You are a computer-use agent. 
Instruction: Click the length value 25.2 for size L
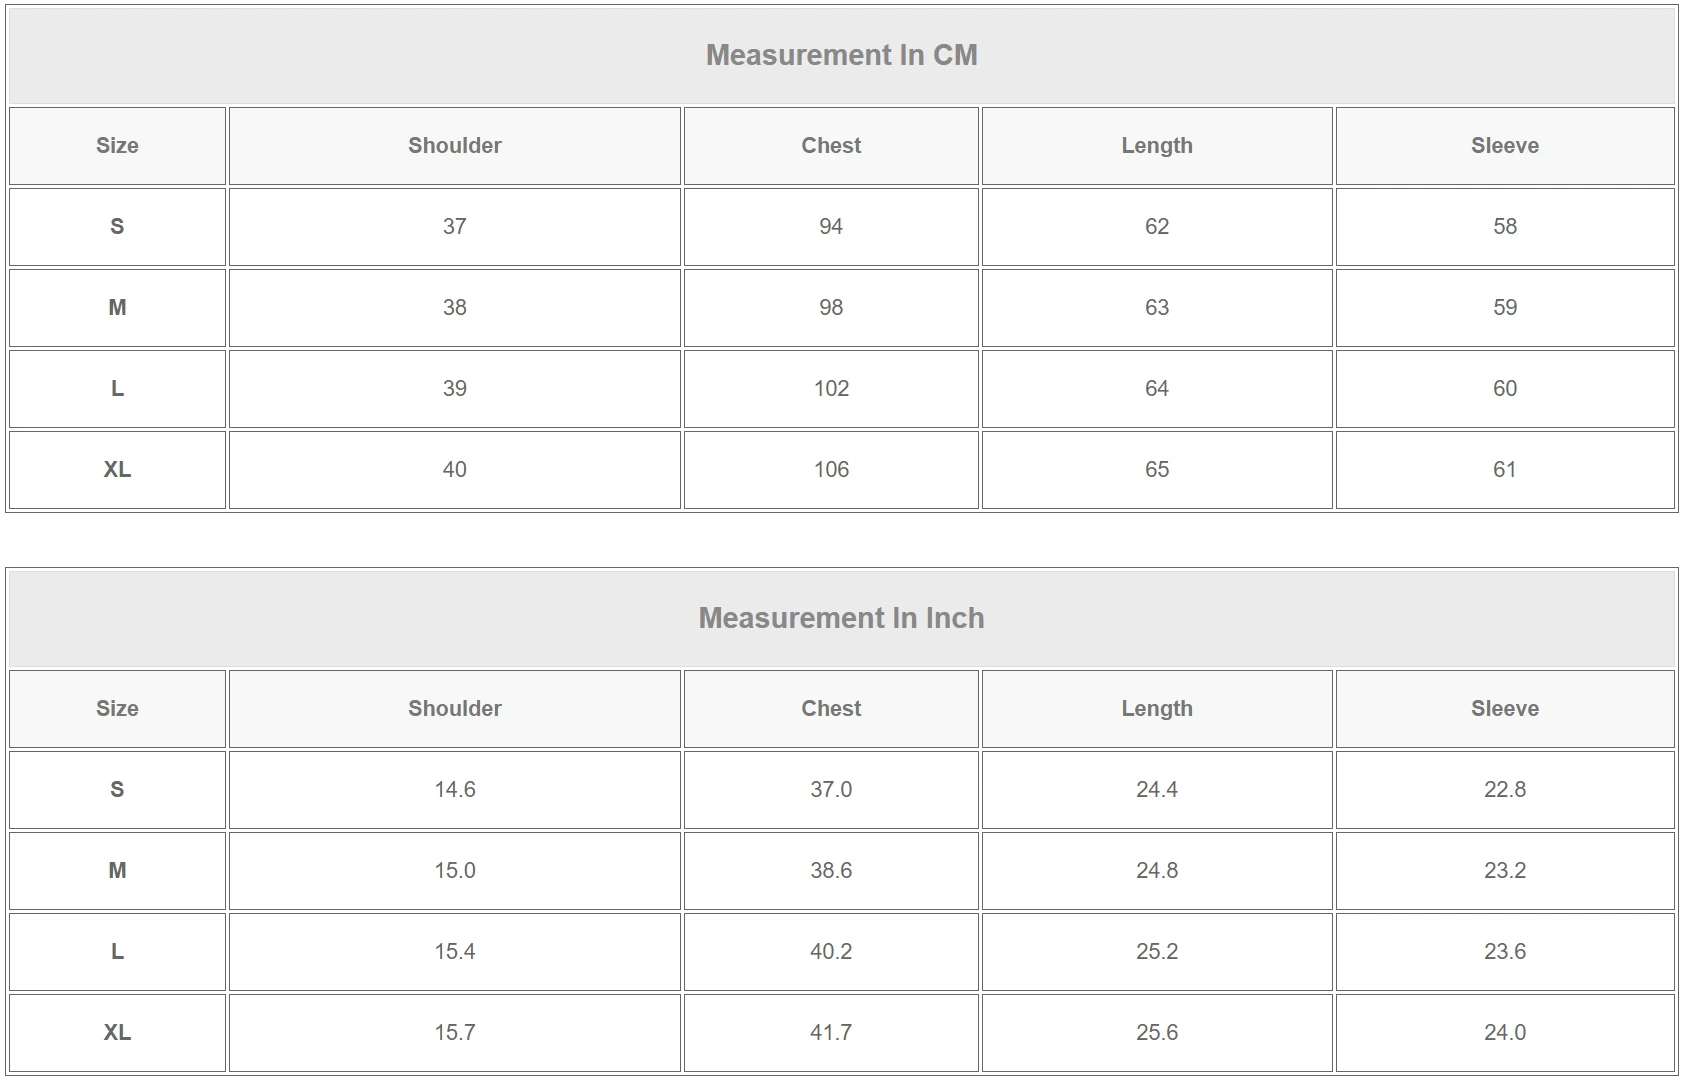point(1156,952)
